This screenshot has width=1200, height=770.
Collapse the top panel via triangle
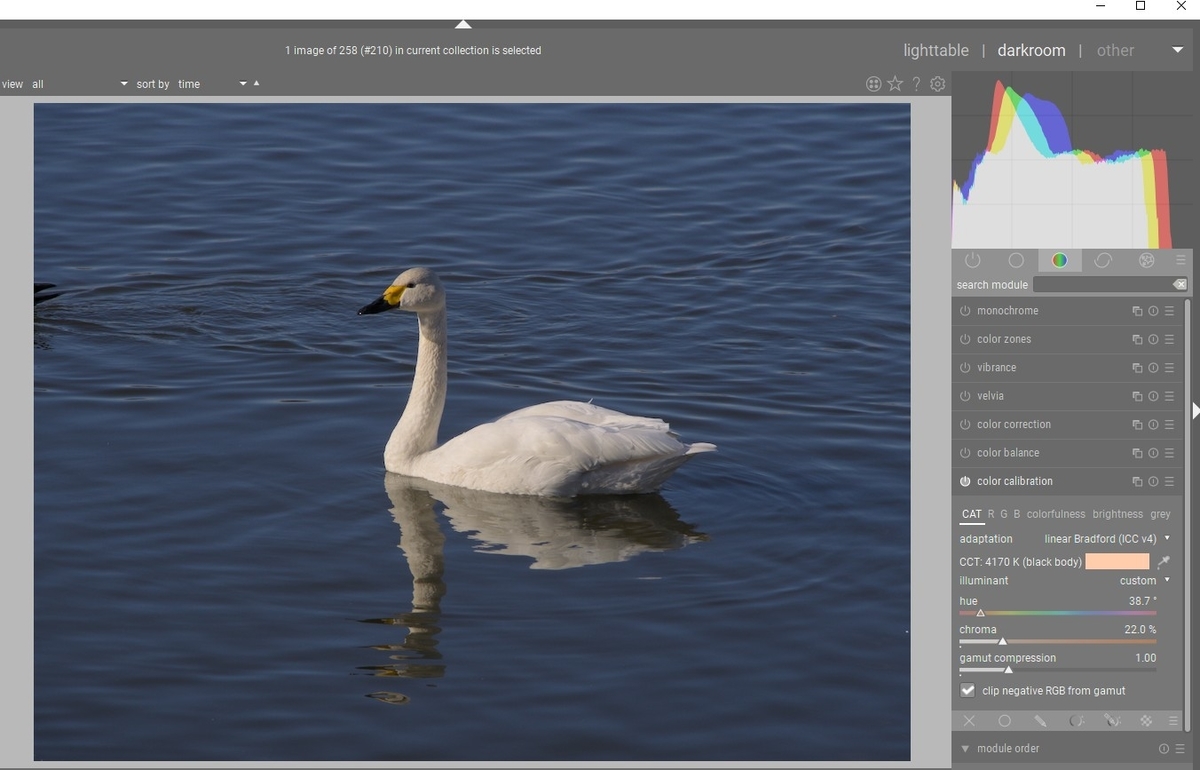463,24
